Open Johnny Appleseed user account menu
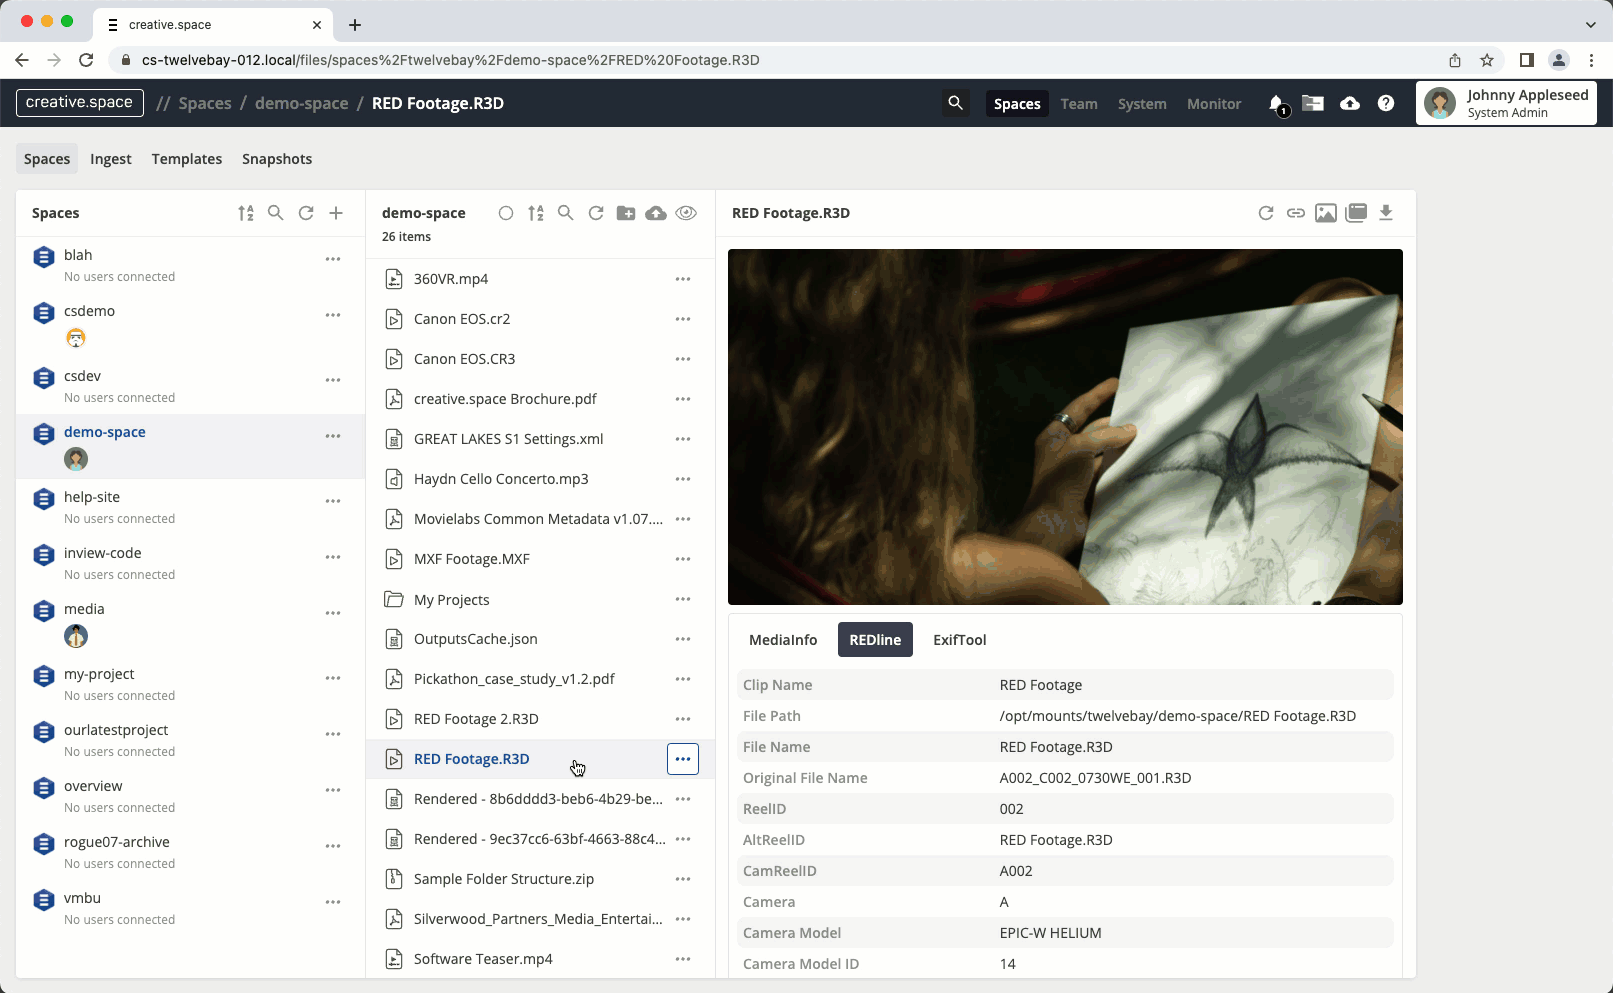Screen dimensions: 1613x993 click(1506, 103)
